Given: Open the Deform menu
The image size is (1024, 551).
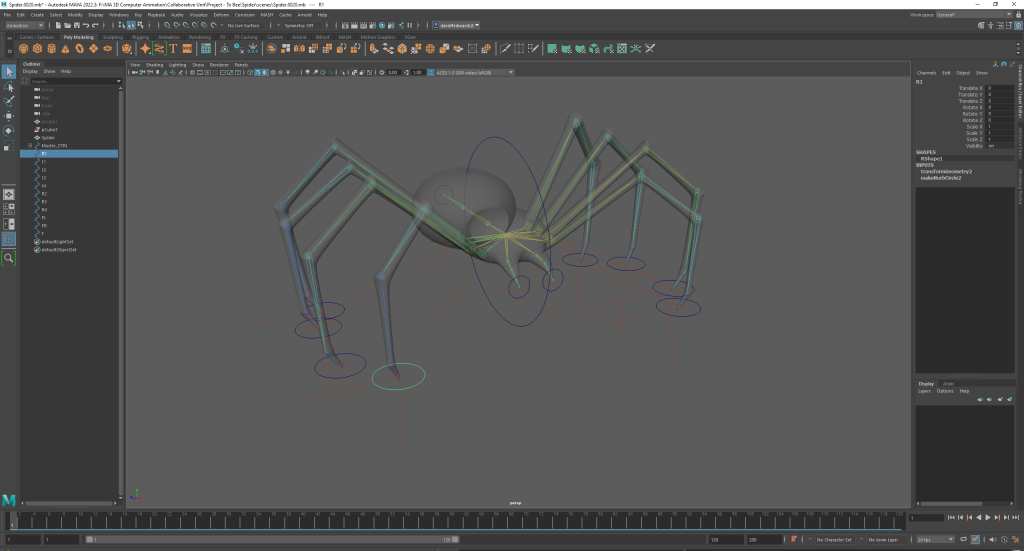Looking at the screenshot, I should pyautogui.click(x=221, y=14).
